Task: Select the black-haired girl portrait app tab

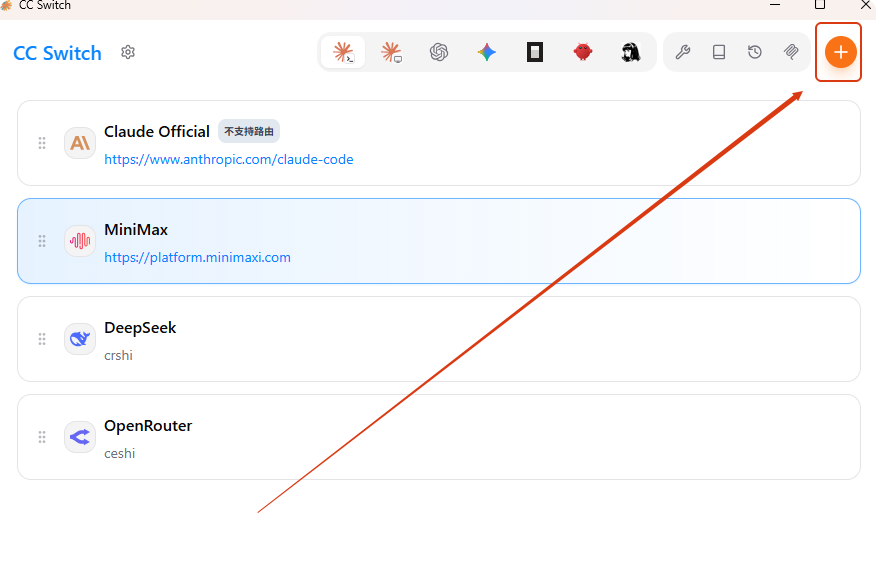Action: 631,53
